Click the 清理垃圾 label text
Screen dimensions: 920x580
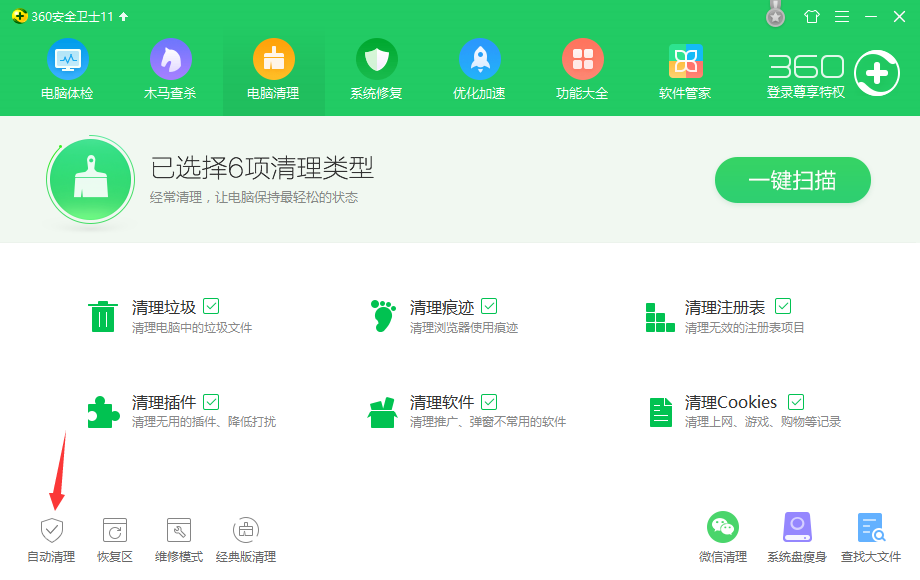164,307
